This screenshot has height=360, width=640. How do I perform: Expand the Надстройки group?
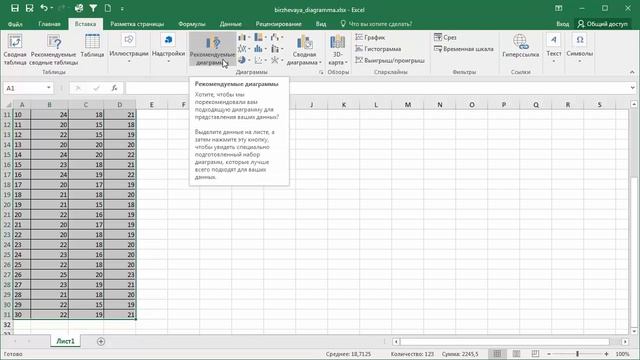click(168, 48)
